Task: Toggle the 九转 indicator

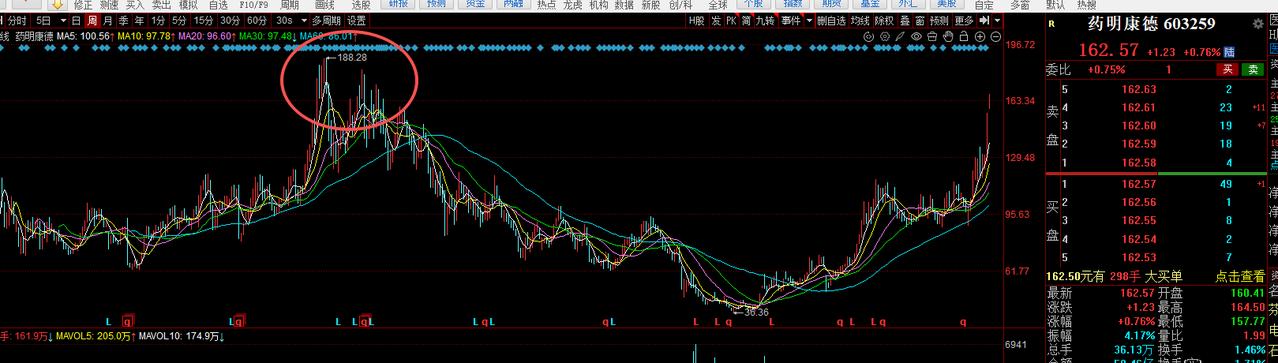Action: click(x=765, y=20)
